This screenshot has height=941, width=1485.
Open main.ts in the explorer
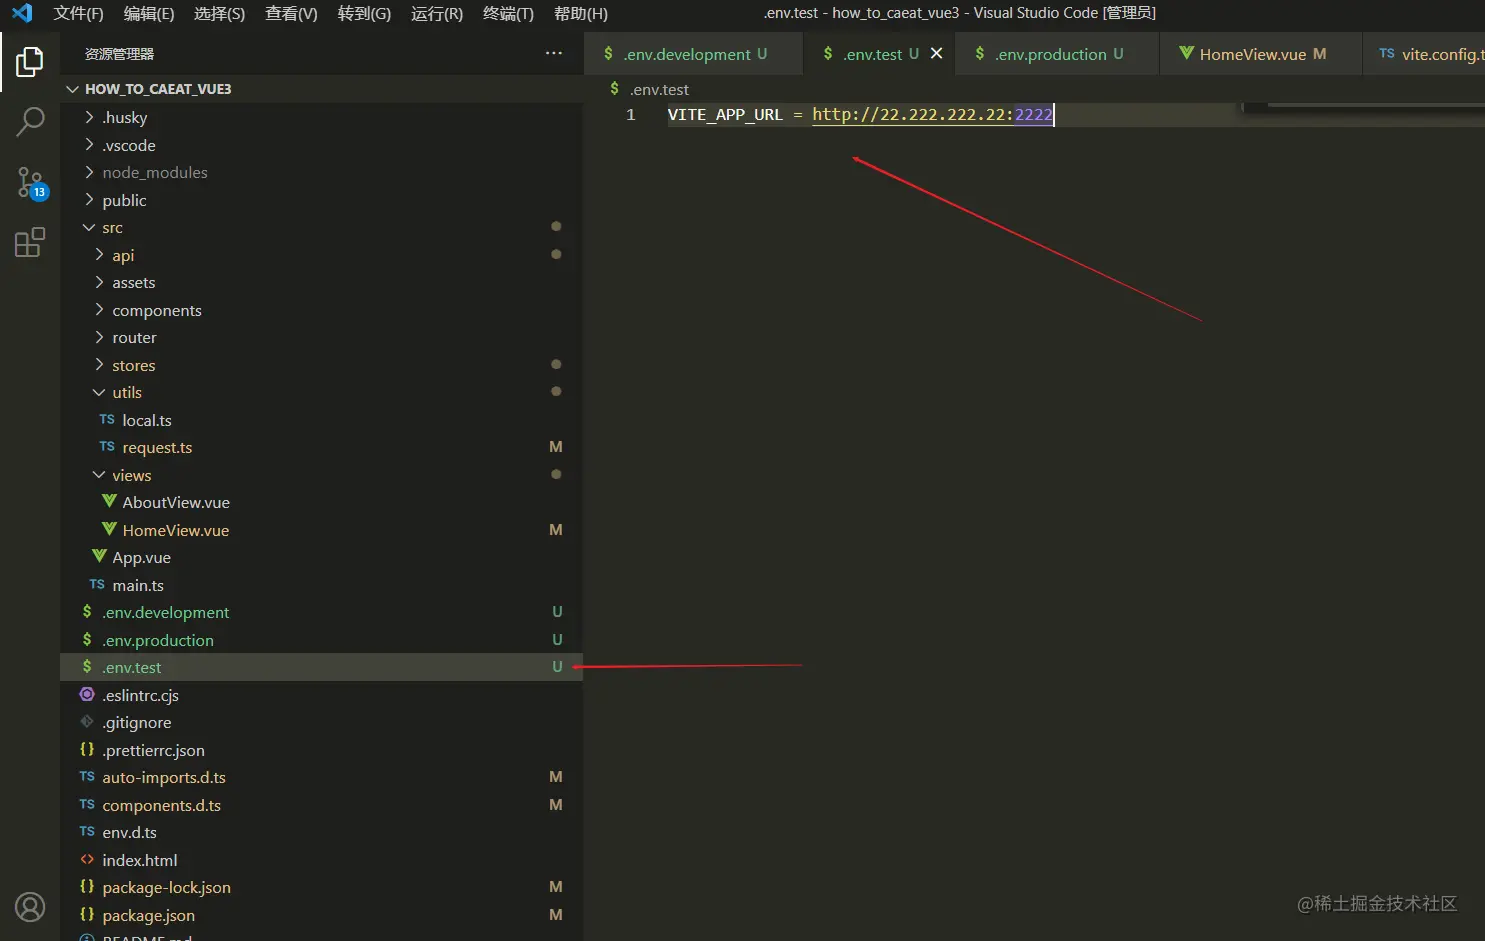pyautogui.click(x=322, y=585)
